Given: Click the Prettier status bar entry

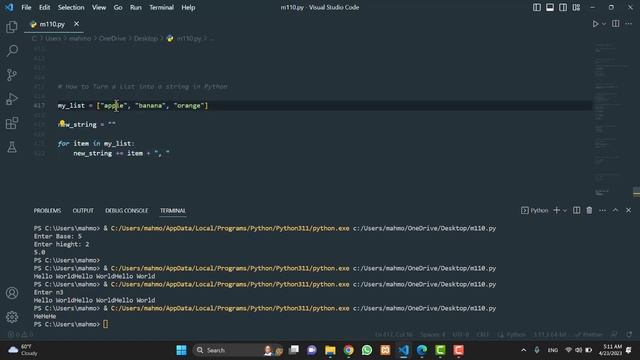Looking at the screenshot, I should click(589, 335).
